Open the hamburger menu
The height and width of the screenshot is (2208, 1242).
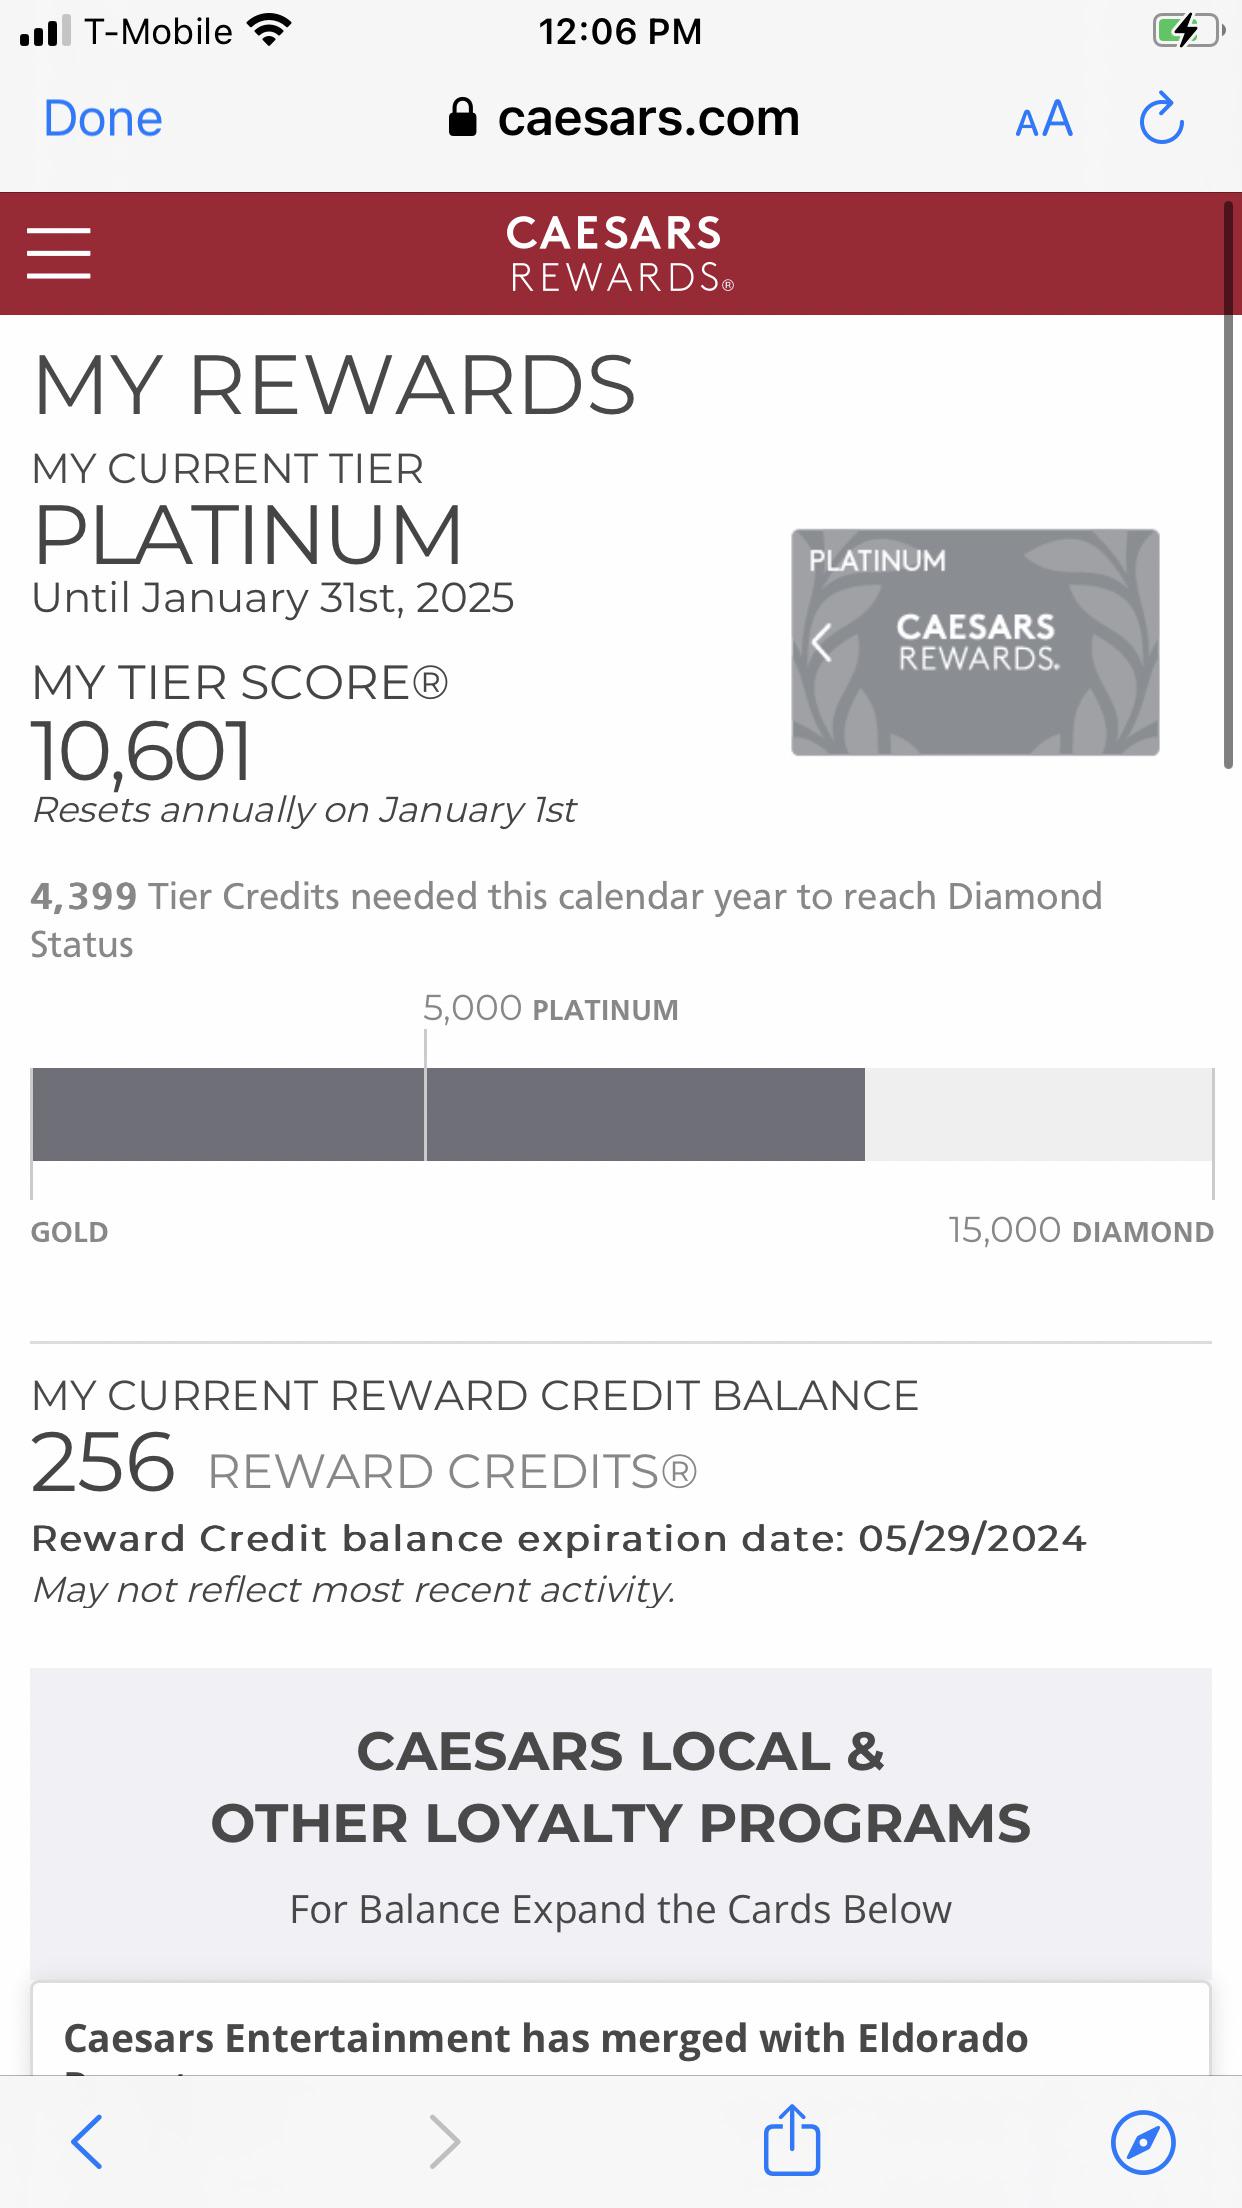pos(60,252)
